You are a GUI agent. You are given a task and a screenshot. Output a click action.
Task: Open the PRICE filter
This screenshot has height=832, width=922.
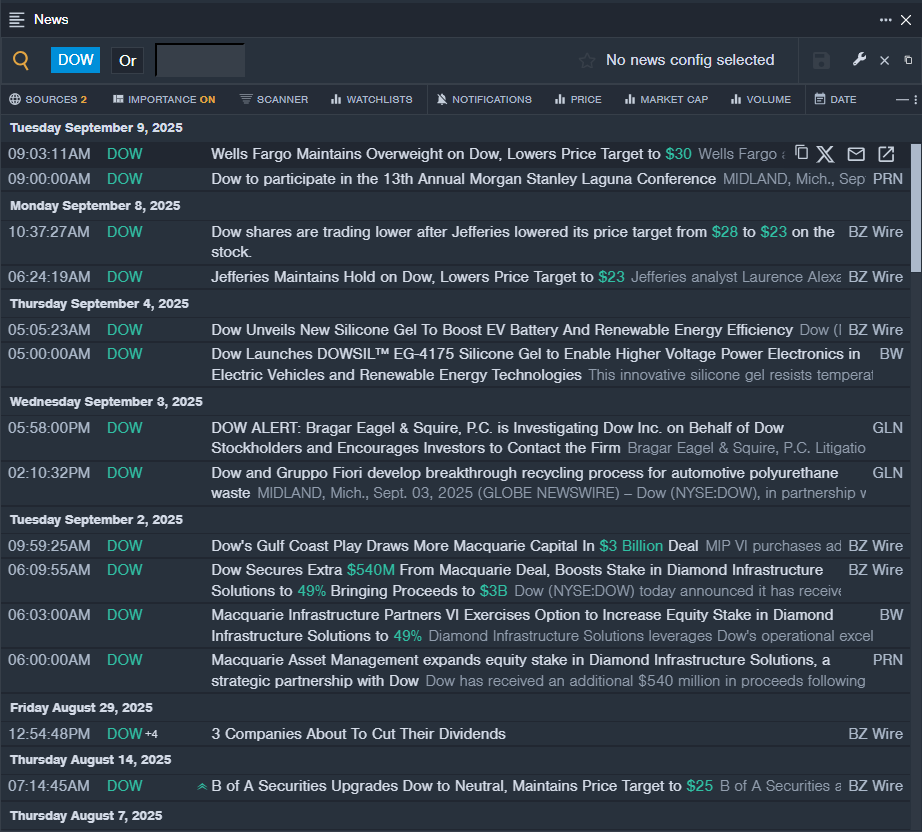click(578, 99)
